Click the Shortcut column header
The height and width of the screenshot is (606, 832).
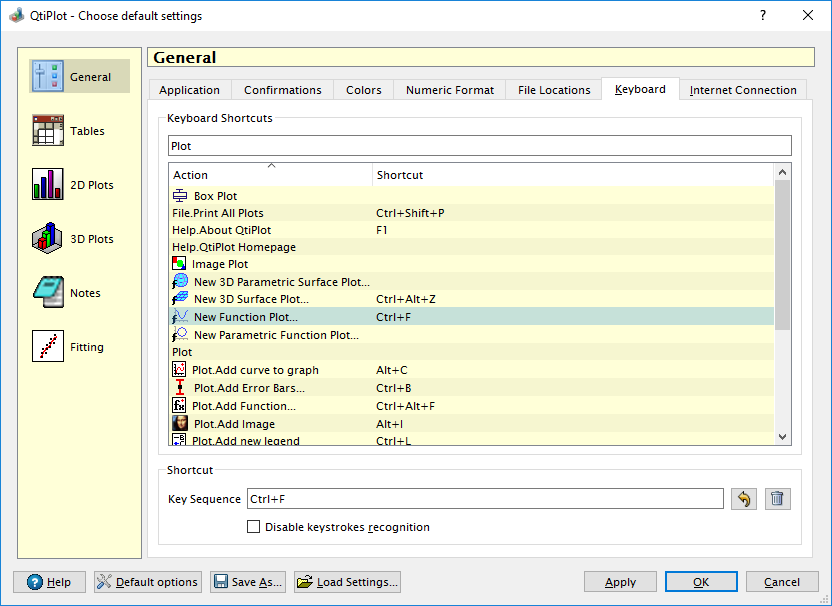tap(573, 175)
